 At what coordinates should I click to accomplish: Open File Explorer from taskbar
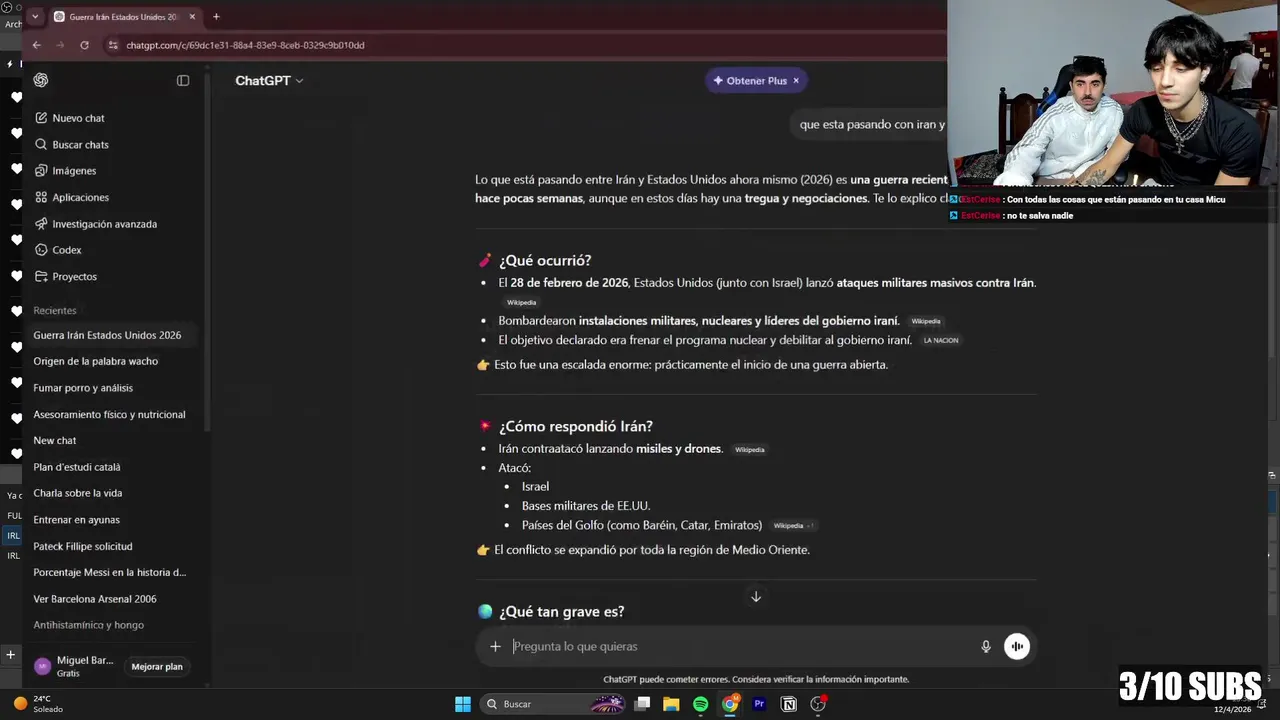(x=671, y=704)
